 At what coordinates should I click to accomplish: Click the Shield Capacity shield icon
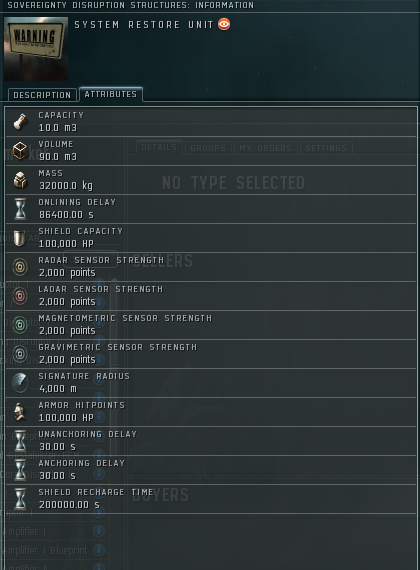coord(19,238)
